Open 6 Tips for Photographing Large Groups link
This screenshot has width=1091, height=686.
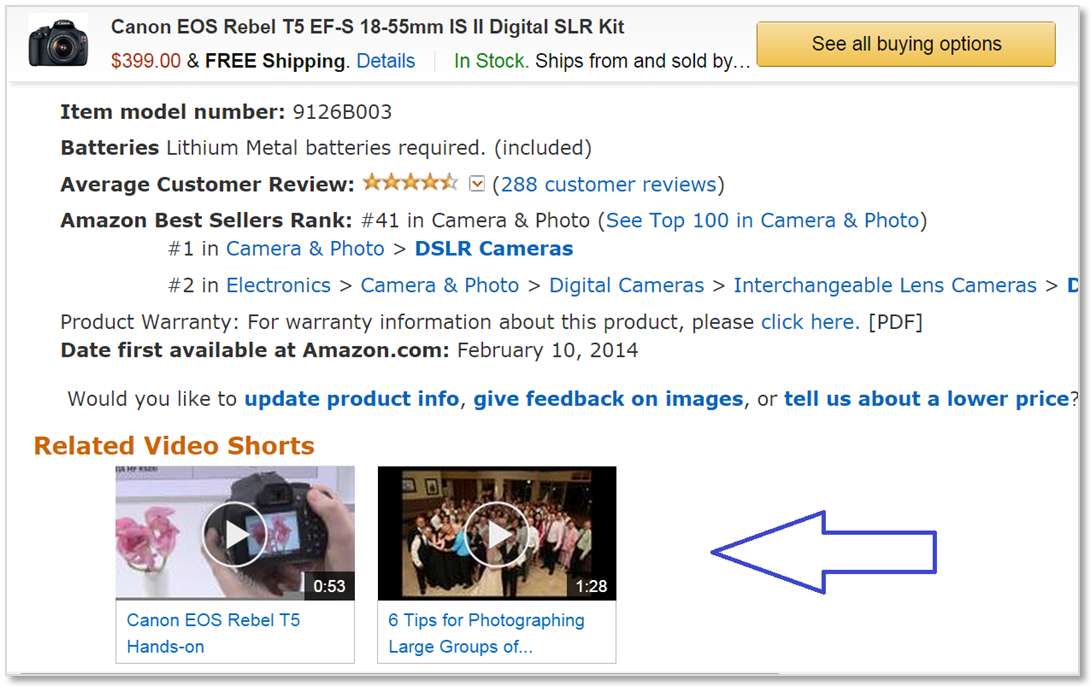coord(486,633)
